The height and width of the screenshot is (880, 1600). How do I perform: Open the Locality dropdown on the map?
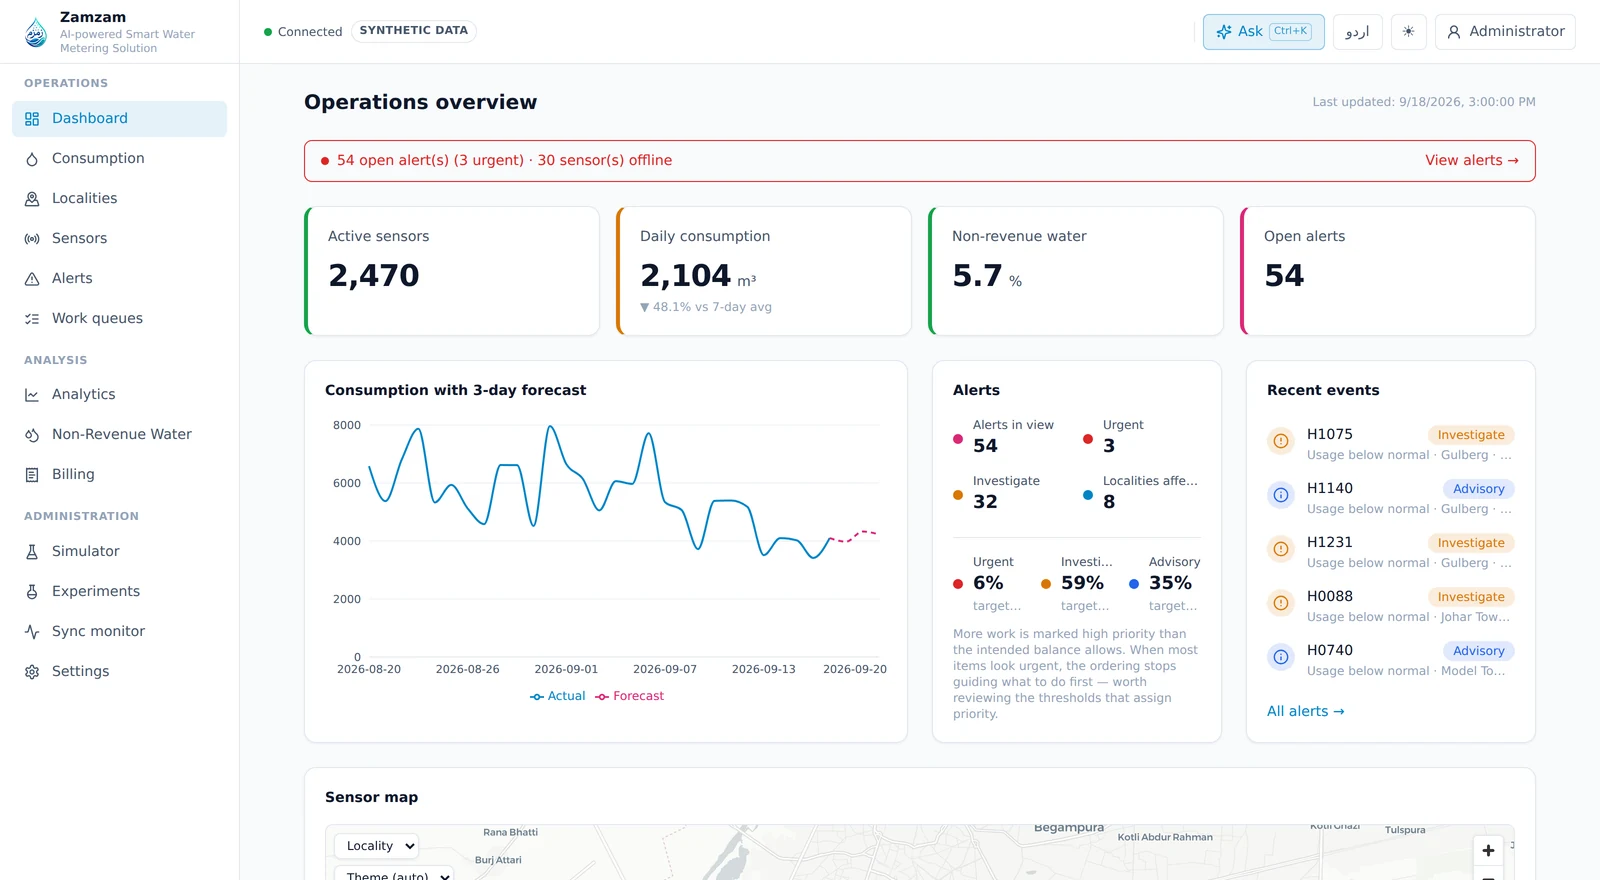tap(377, 846)
